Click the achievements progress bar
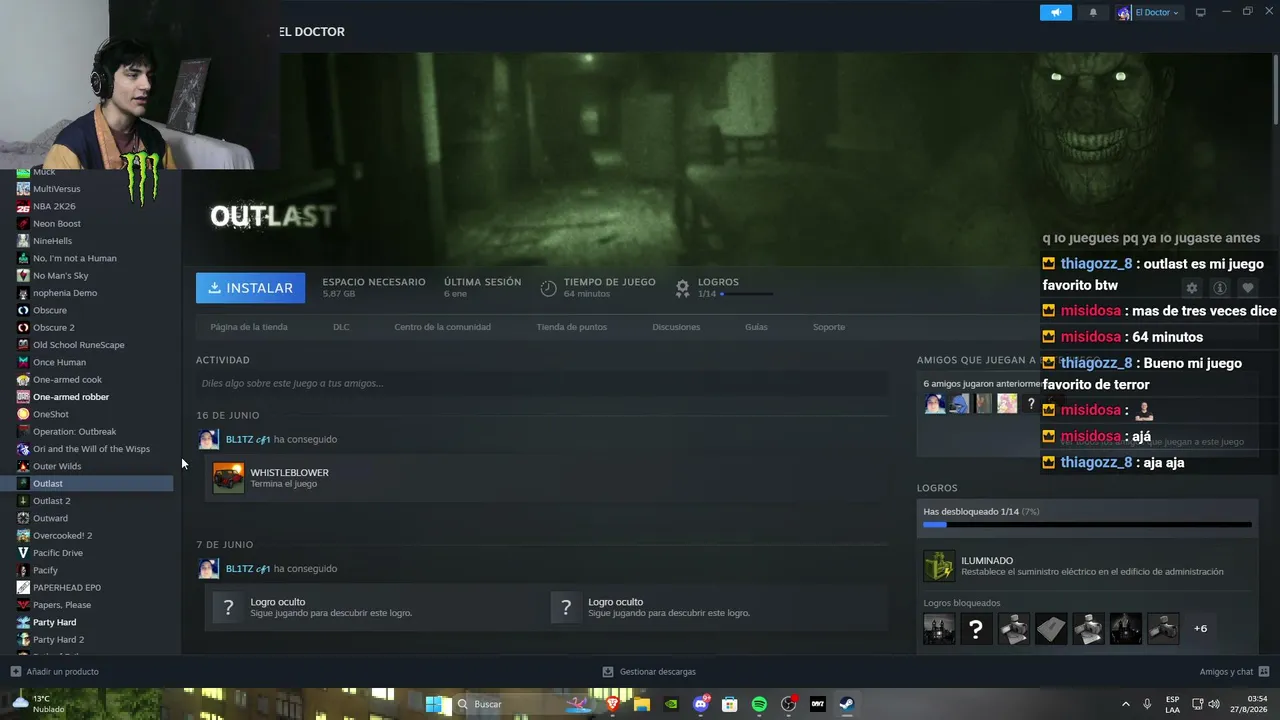Viewport: 1280px width, 720px height. click(1087, 524)
